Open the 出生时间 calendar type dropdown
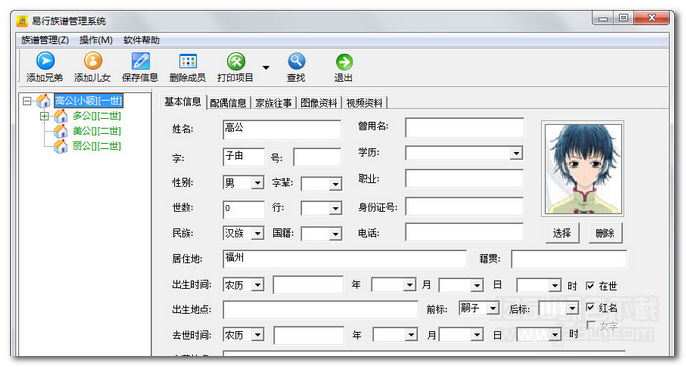The image size is (686, 367). [x=258, y=285]
